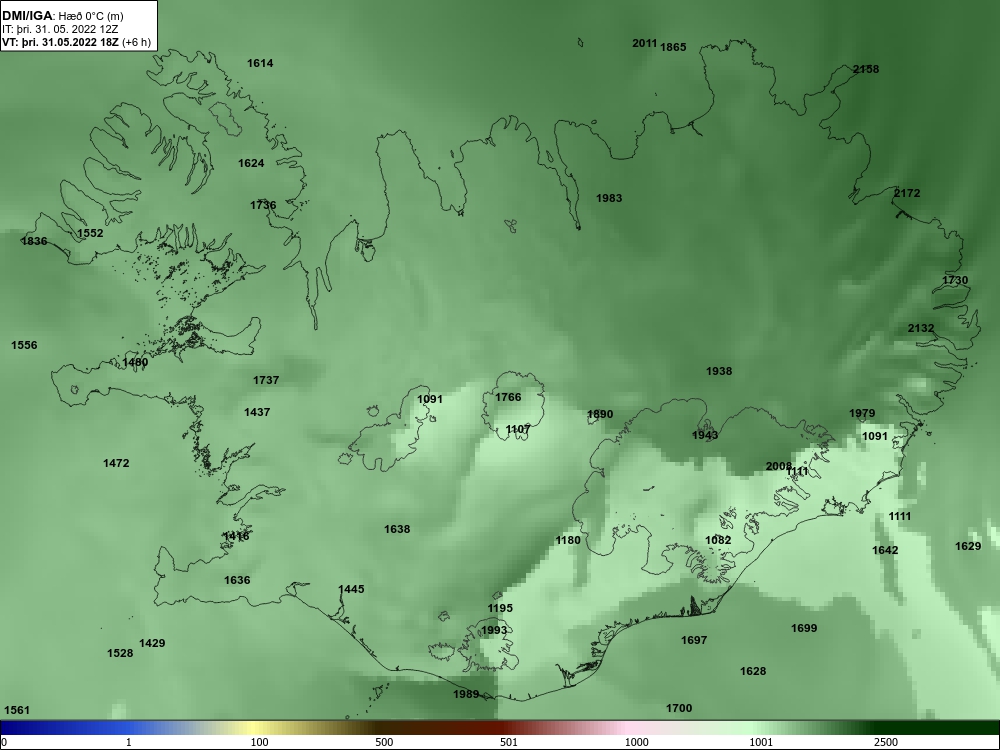The image size is (1000, 750).
Task: Click the 1993 value on the glacier
Action: (x=494, y=631)
